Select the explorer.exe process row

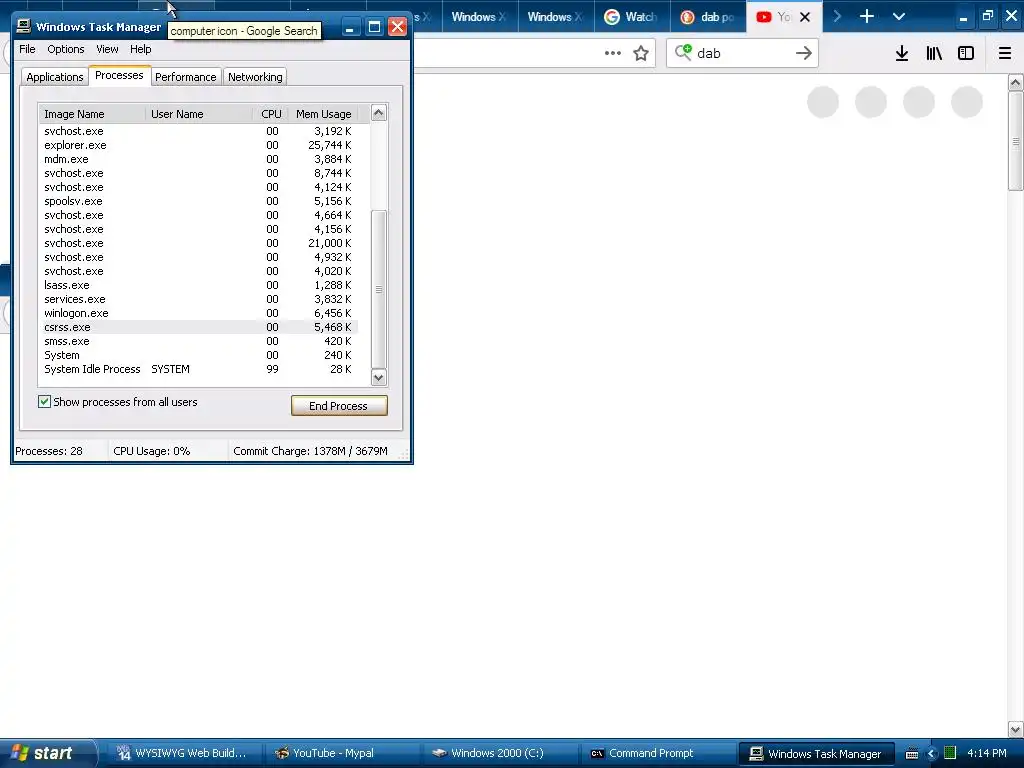pyautogui.click(x=199, y=145)
